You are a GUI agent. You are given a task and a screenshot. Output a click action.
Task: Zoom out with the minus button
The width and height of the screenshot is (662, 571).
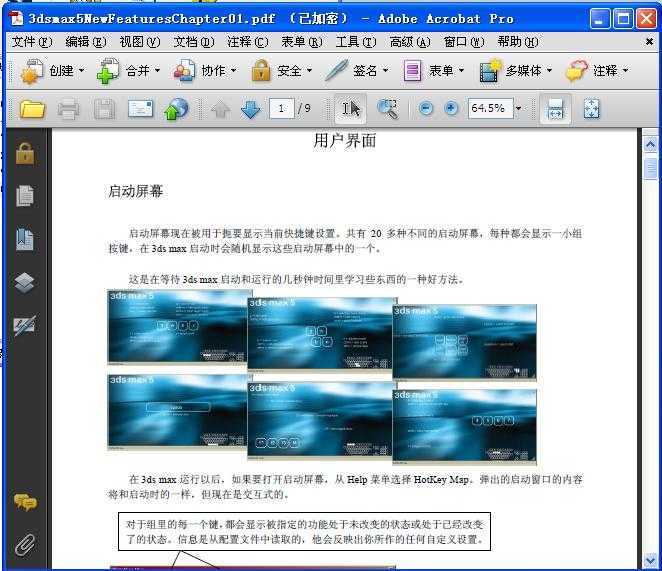click(426, 109)
